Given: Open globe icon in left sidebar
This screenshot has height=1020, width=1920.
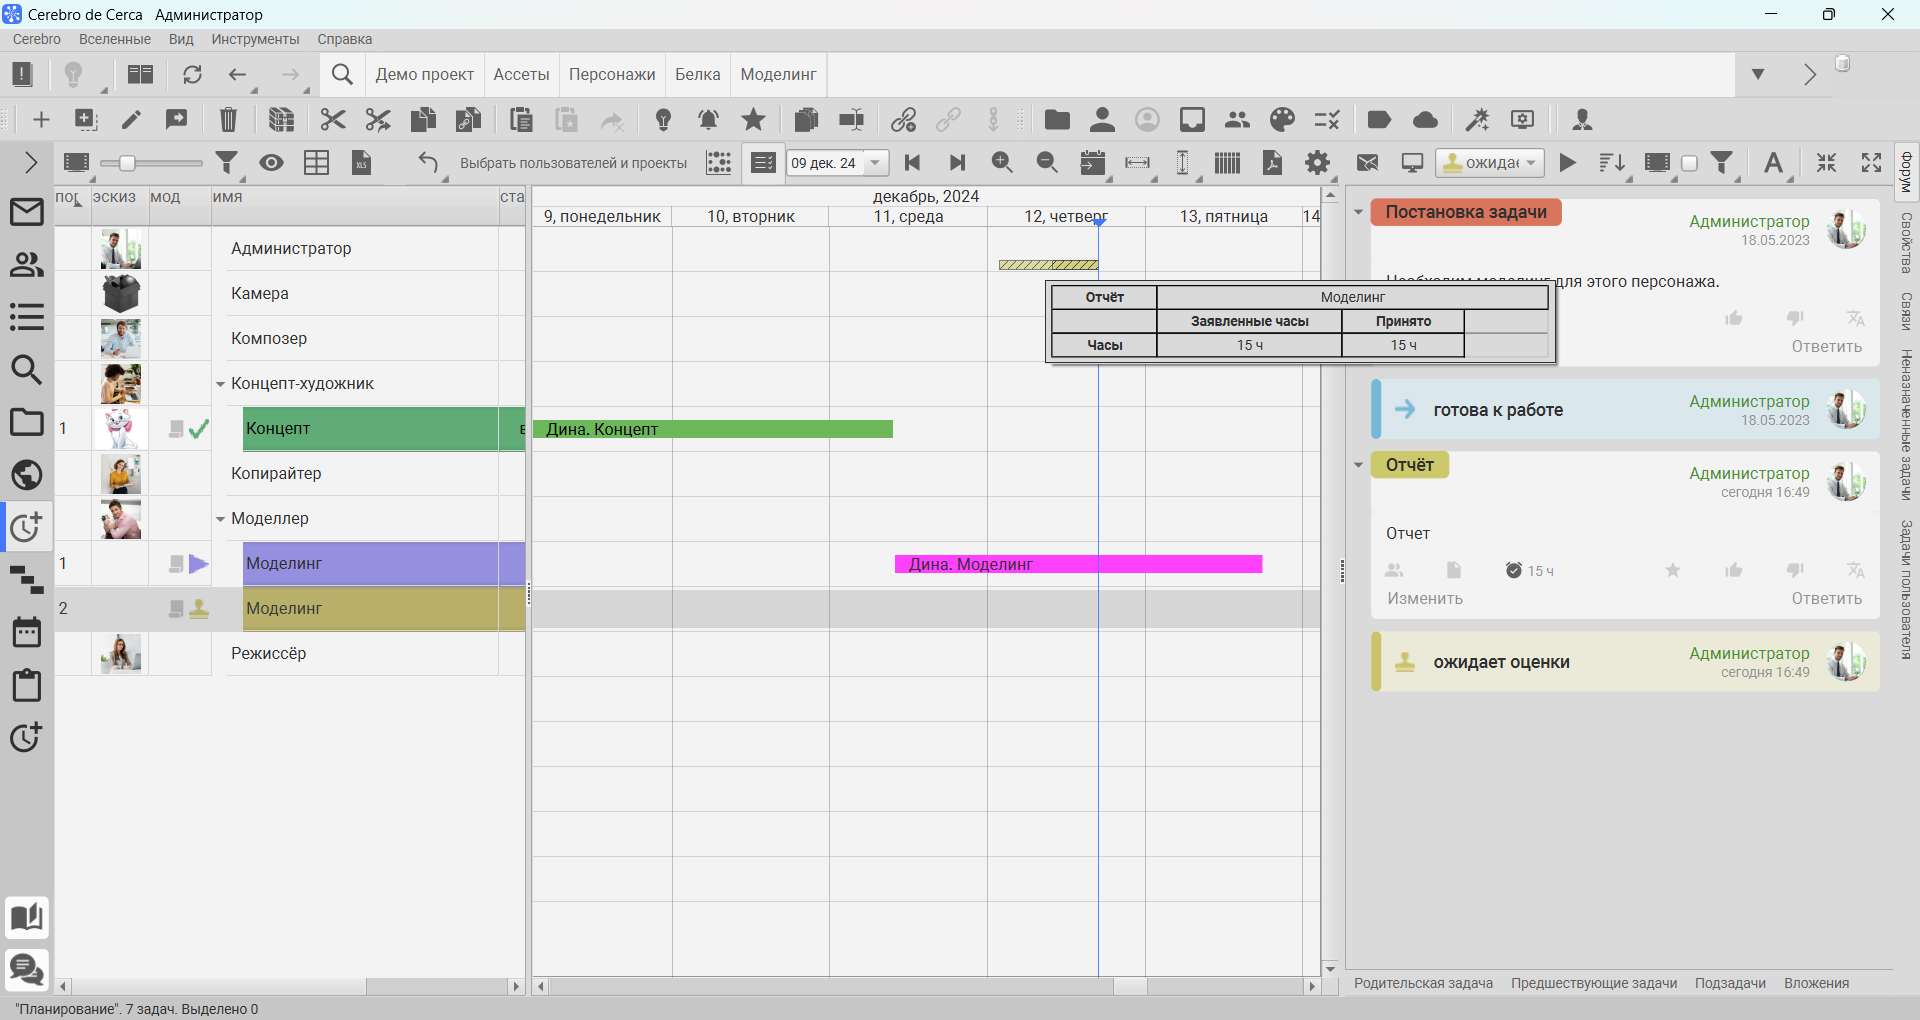Looking at the screenshot, I should coord(26,475).
